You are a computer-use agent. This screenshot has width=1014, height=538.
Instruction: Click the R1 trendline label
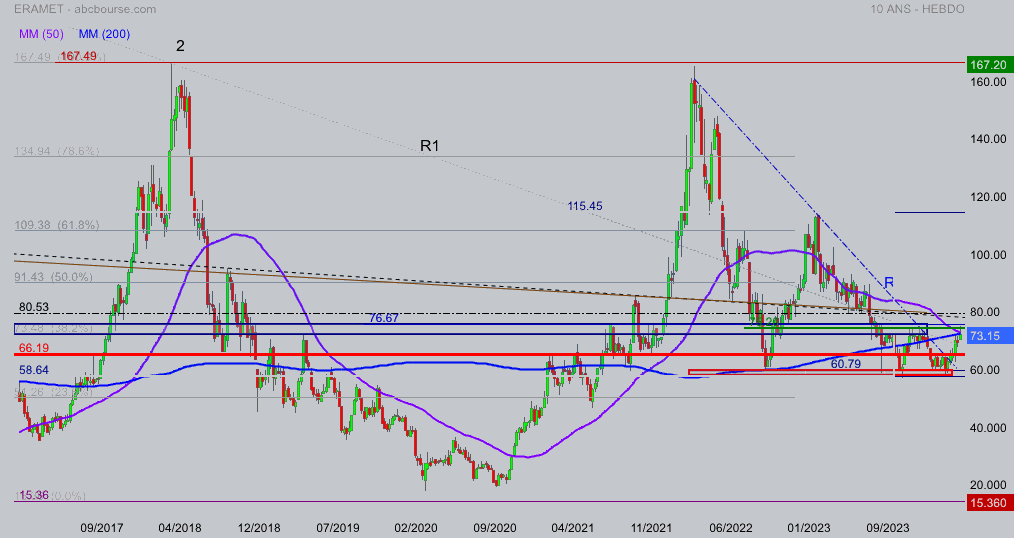430,146
